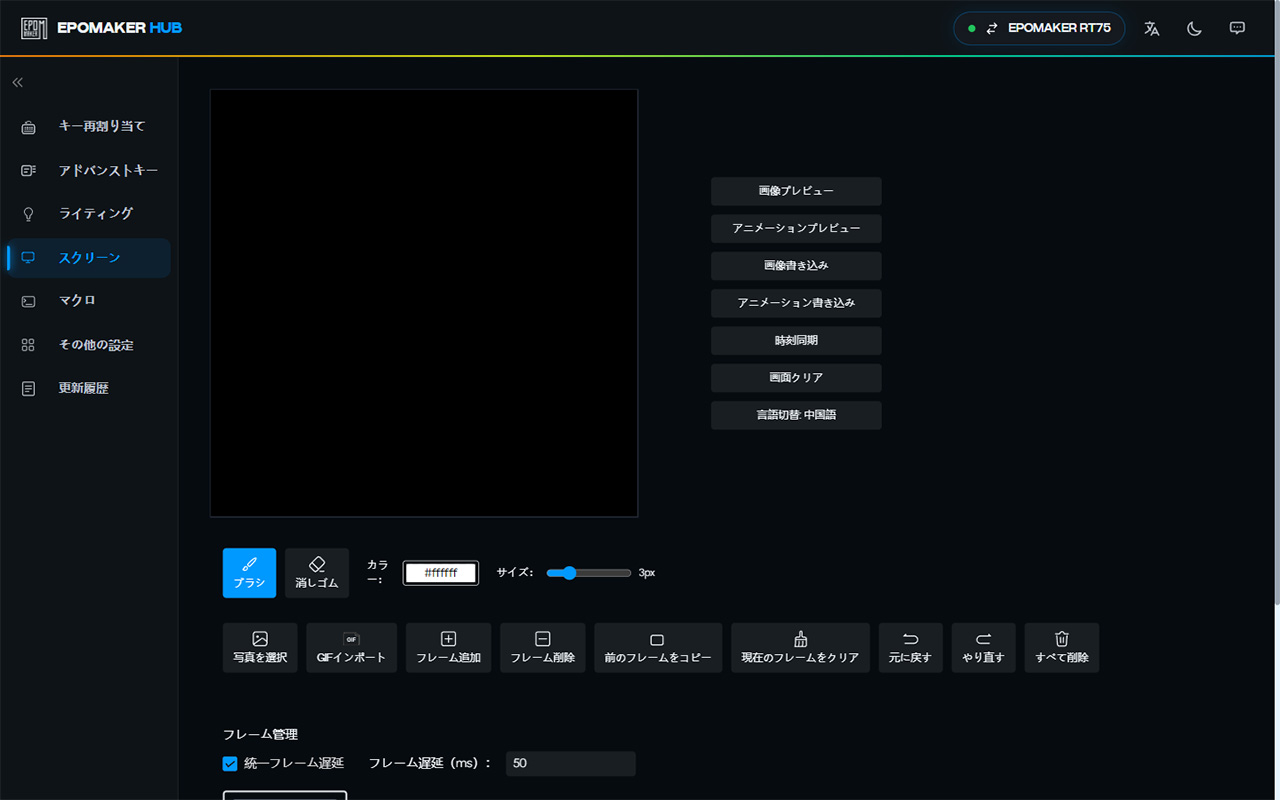Clear current frame with 現在のフレームをクリア
The height and width of the screenshot is (800, 1280).
tap(800, 648)
